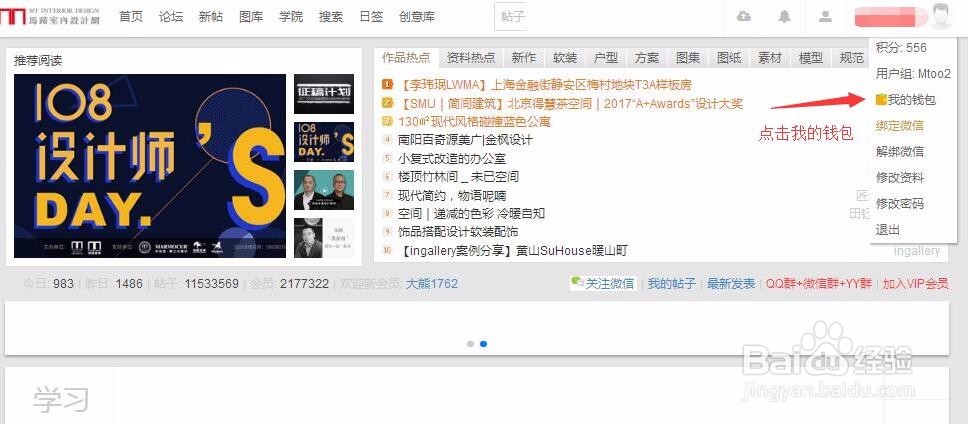Select the bottom single-portrait thumbnail

(x=323, y=238)
